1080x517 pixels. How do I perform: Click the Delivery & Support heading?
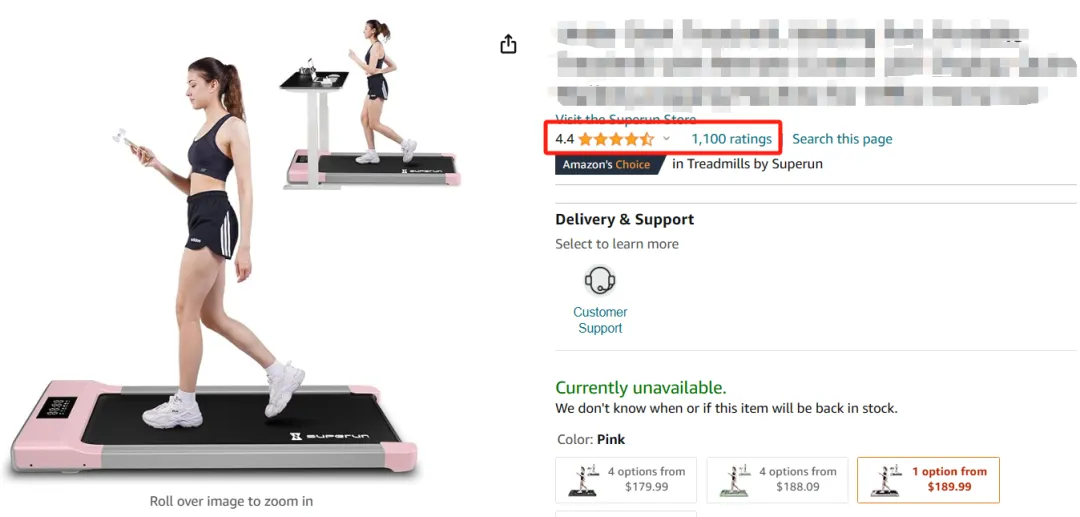click(x=624, y=220)
